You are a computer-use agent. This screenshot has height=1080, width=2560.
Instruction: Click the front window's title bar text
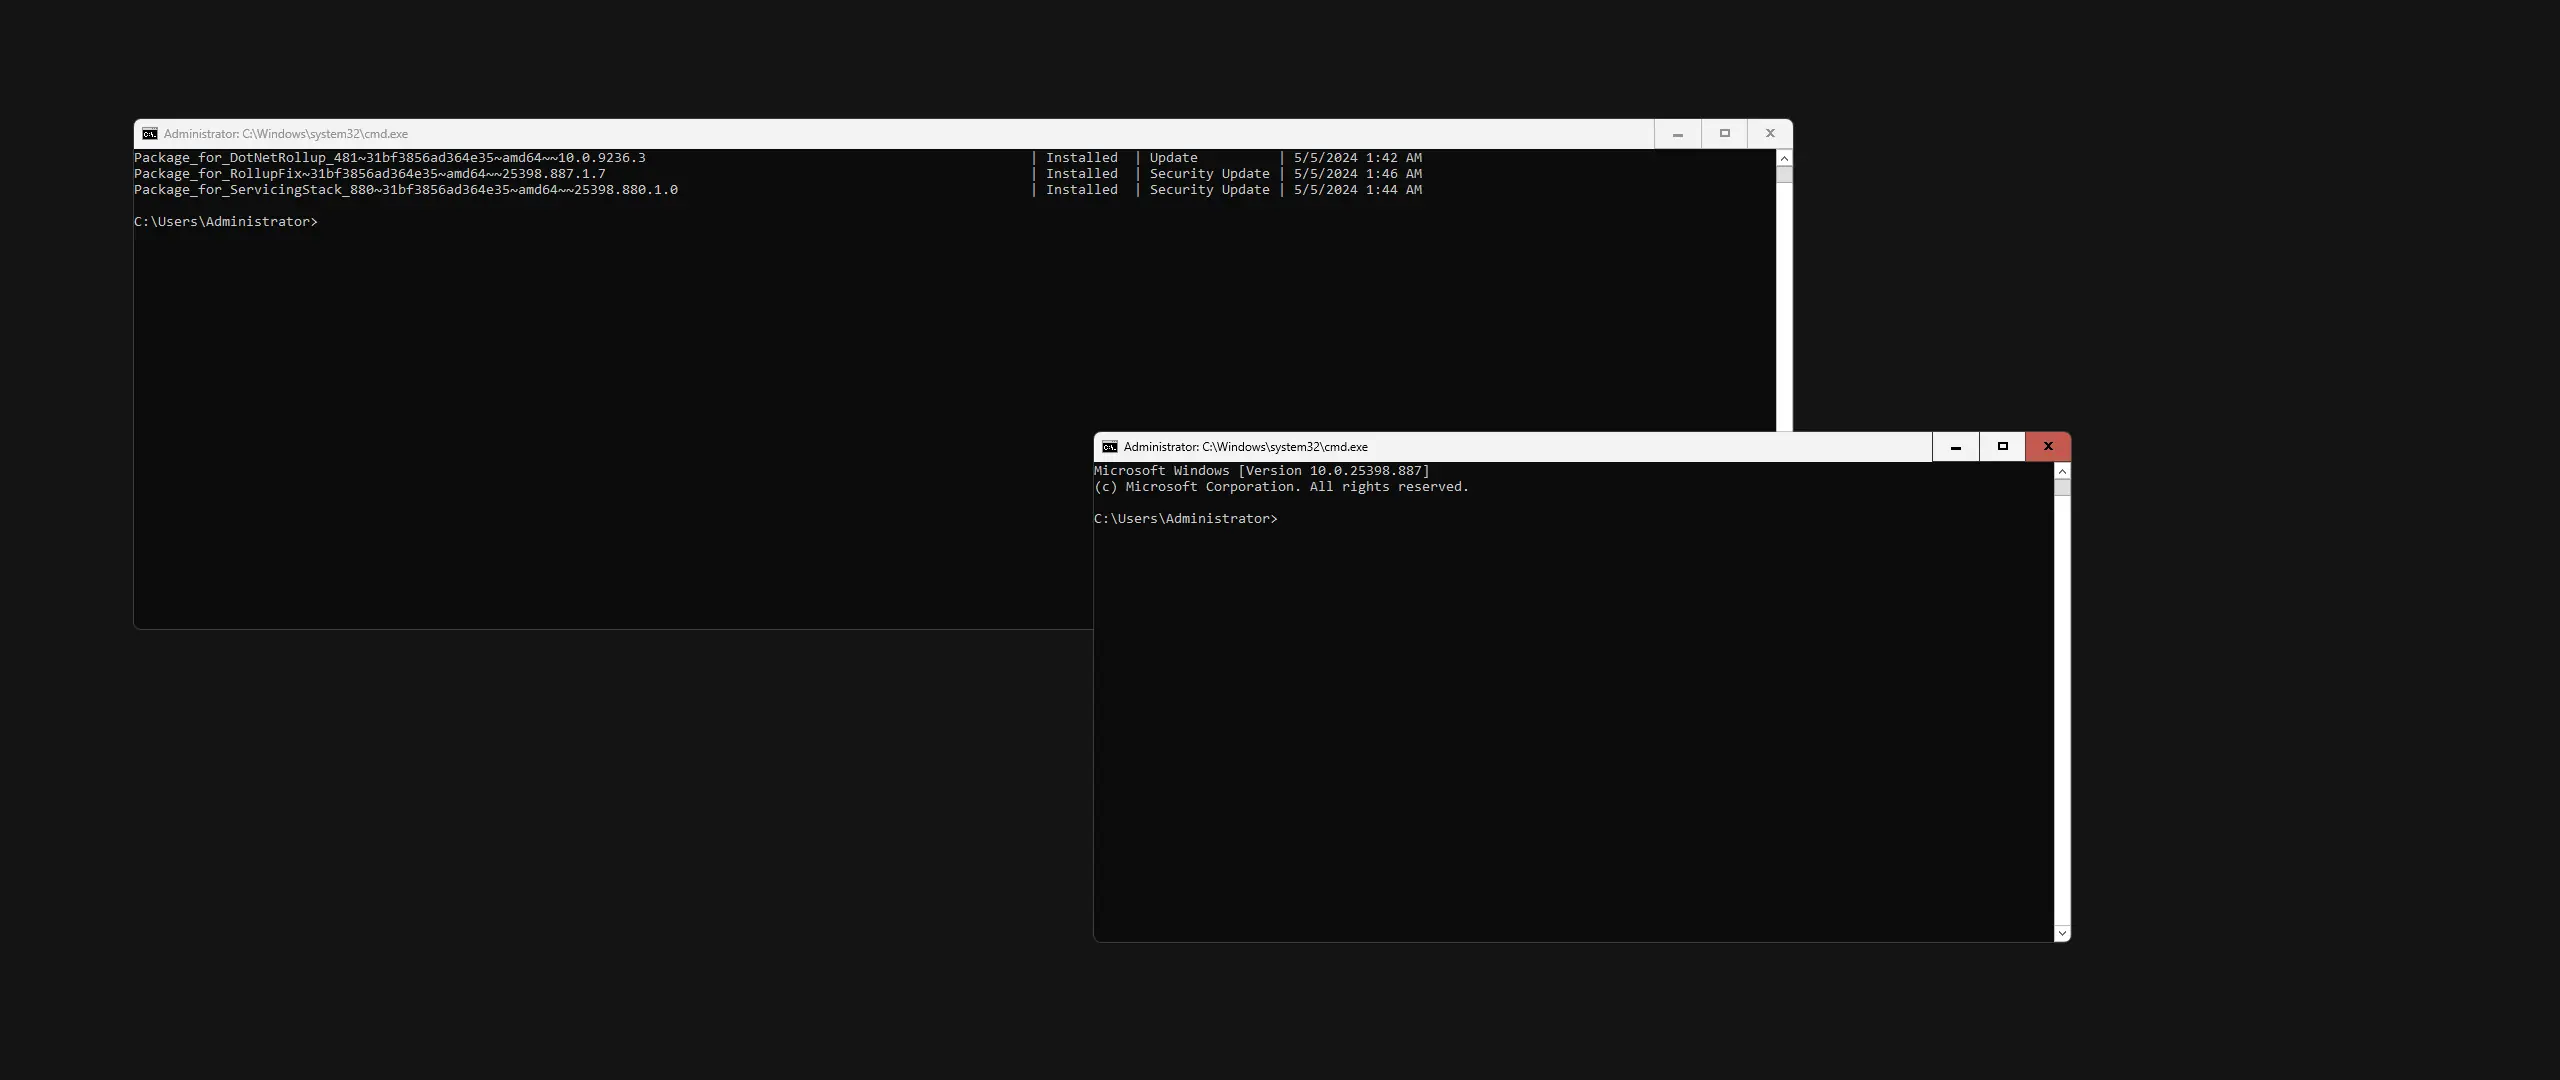[x=1245, y=447]
